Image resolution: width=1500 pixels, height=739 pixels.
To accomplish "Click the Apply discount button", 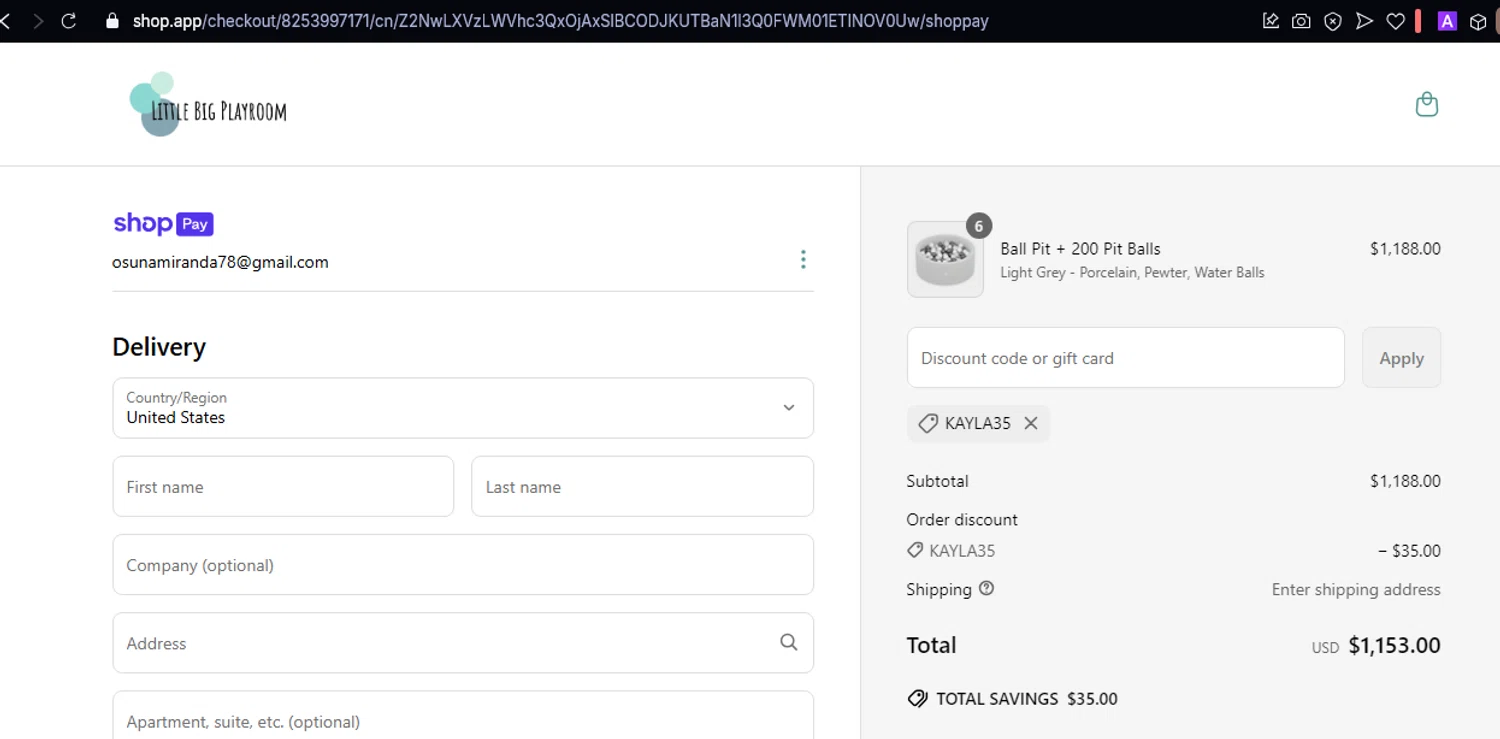I will (x=1401, y=358).
